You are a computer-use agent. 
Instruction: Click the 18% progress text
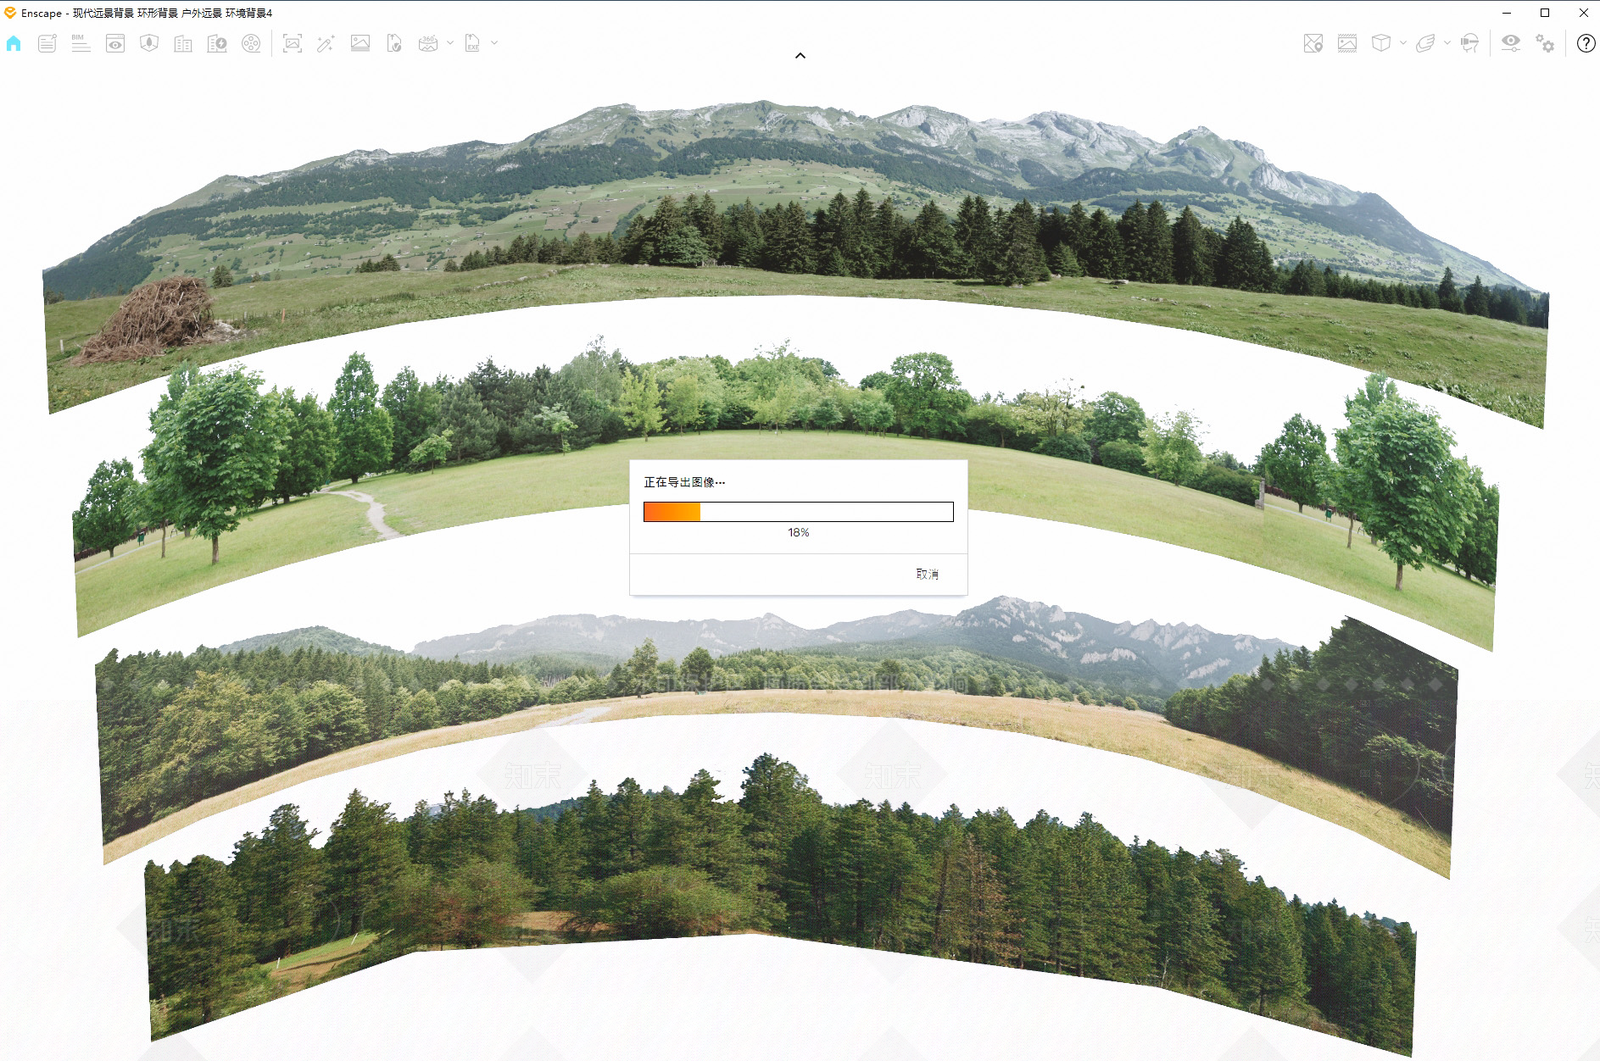click(798, 533)
